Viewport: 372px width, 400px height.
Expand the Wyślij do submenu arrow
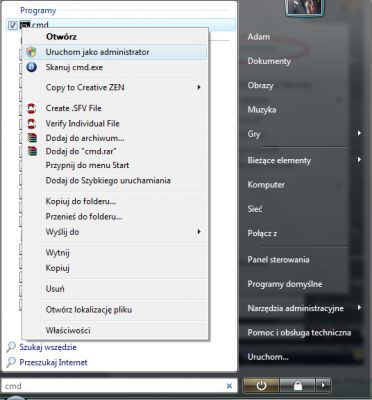[x=199, y=232]
